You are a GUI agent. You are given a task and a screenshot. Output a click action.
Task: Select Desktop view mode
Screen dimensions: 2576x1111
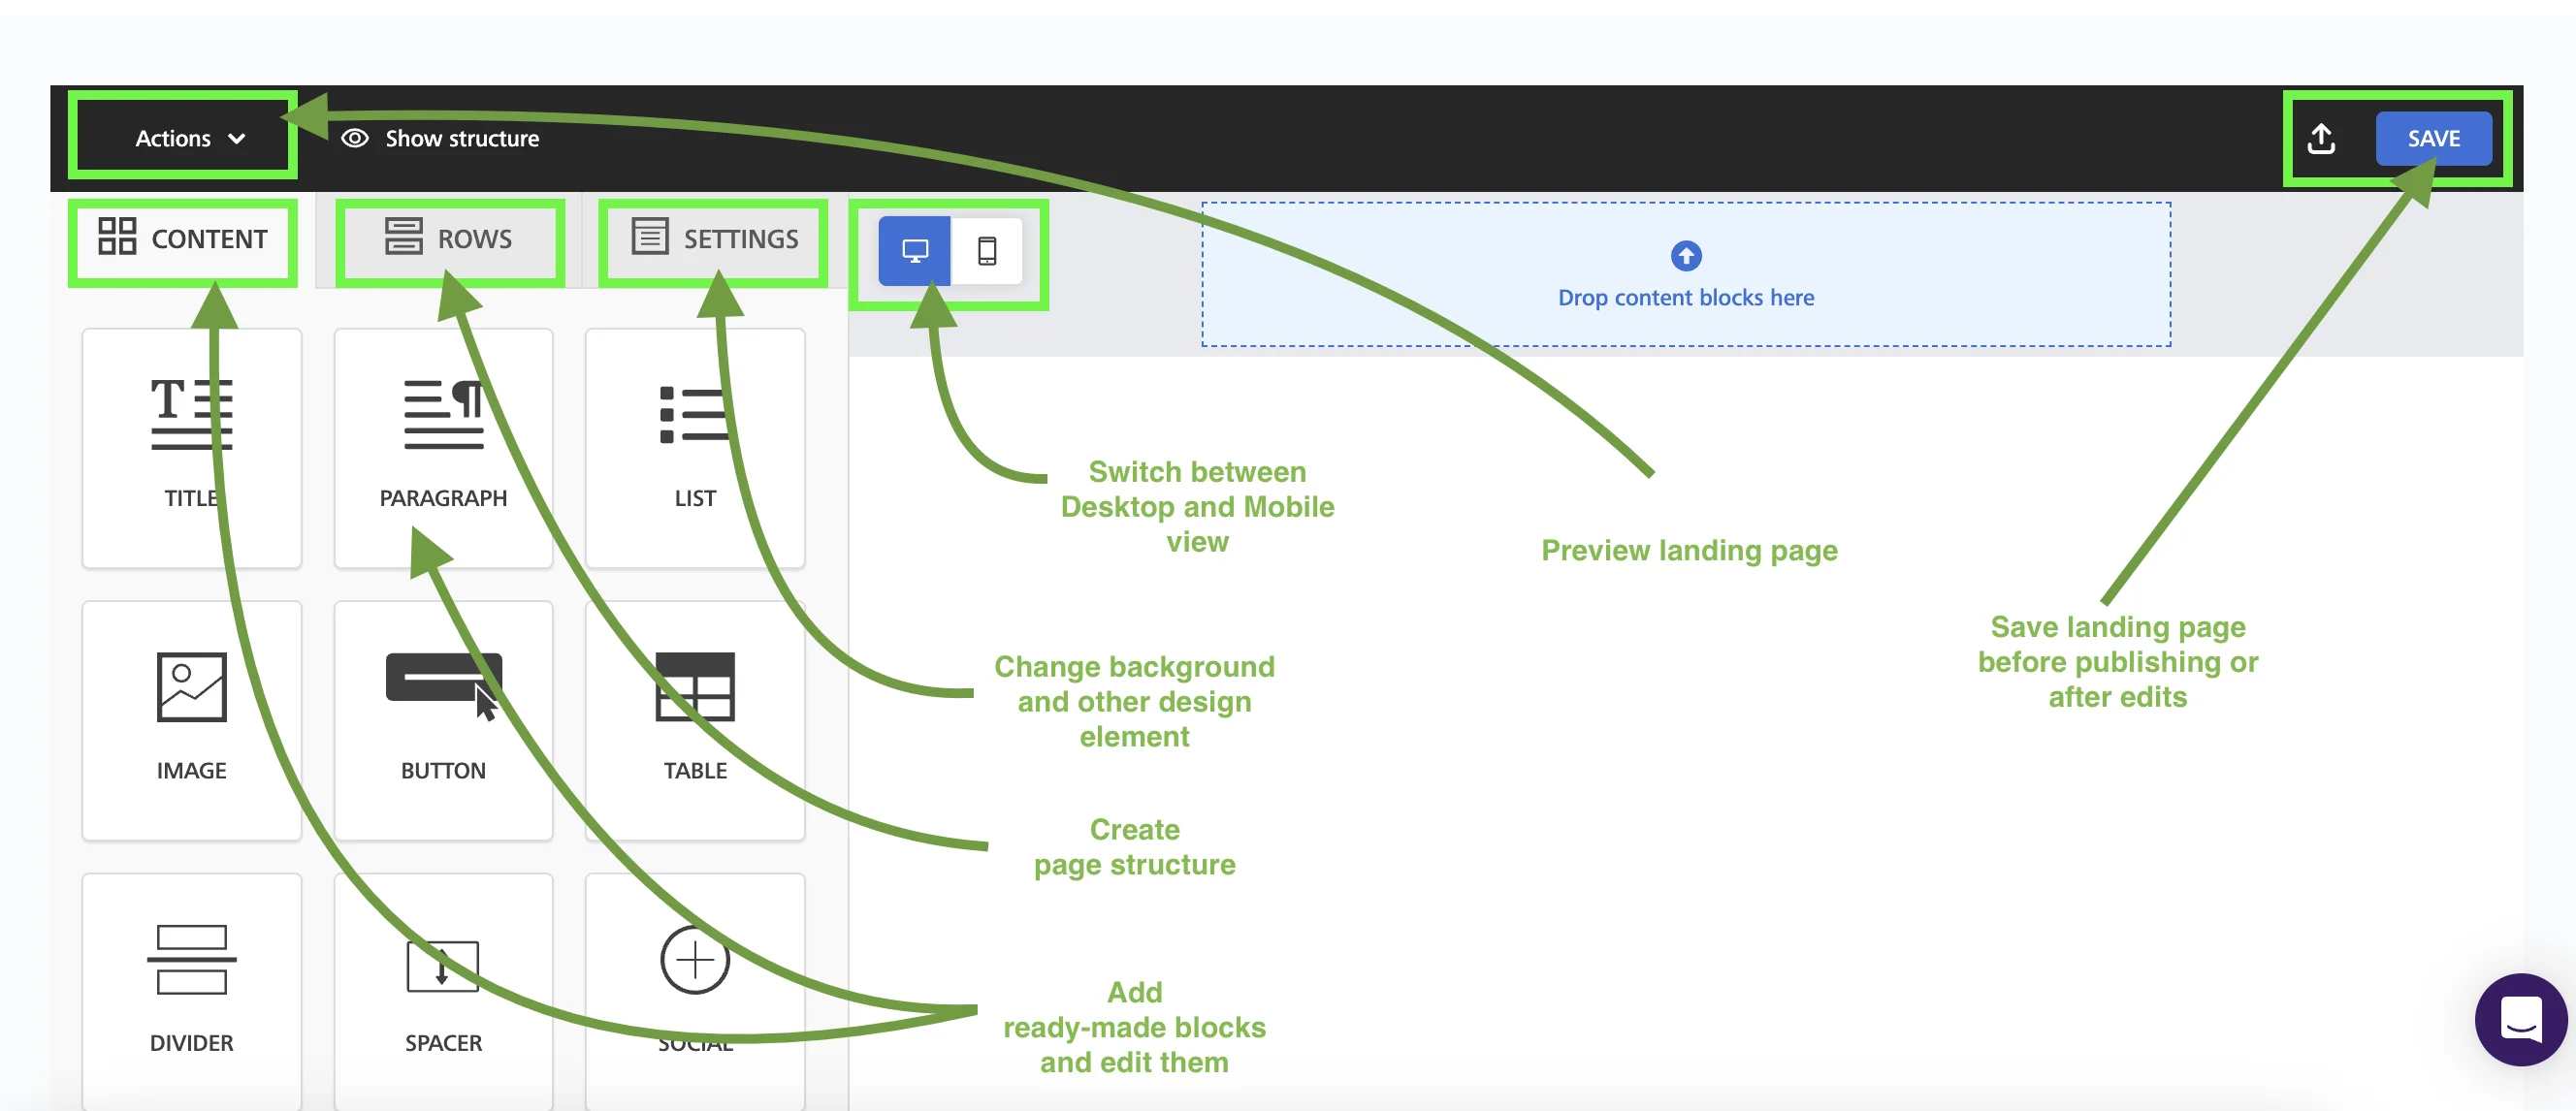[x=914, y=250]
